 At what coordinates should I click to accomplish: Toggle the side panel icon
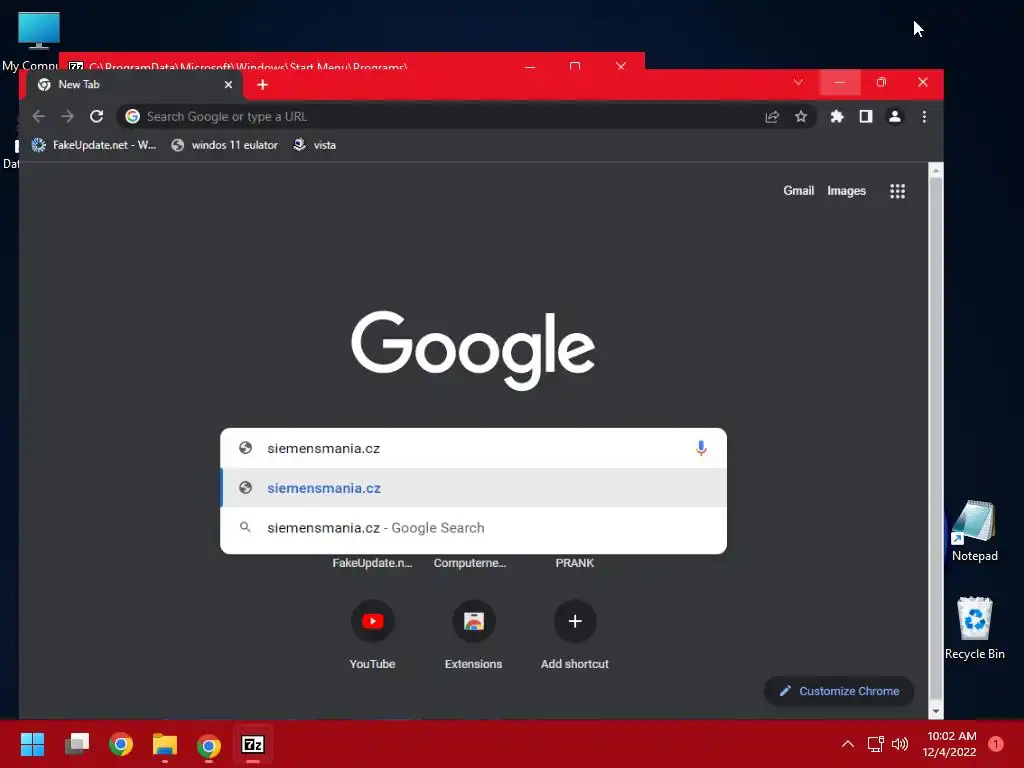tap(865, 117)
